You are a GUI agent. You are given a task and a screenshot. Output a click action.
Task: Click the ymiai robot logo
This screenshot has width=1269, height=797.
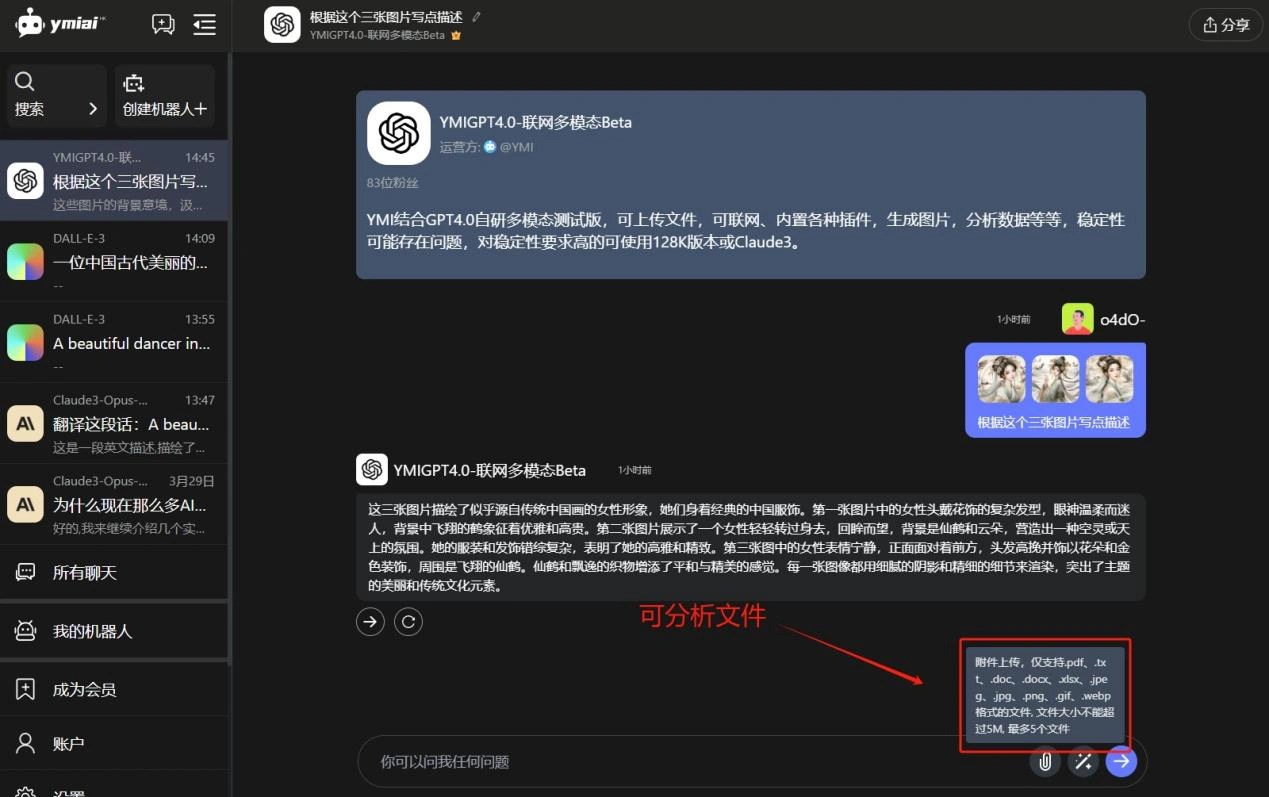(61, 23)
